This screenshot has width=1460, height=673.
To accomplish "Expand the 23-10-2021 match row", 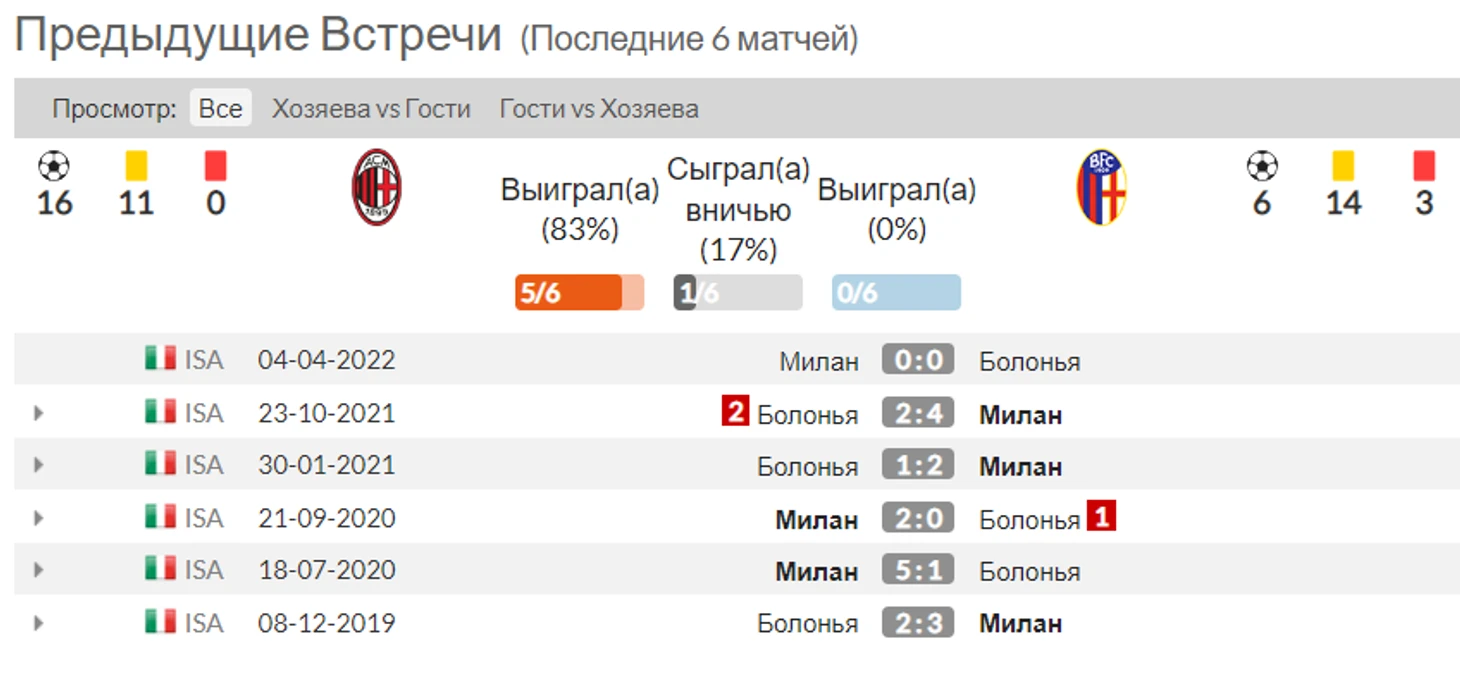I will [x=38, y=412].
